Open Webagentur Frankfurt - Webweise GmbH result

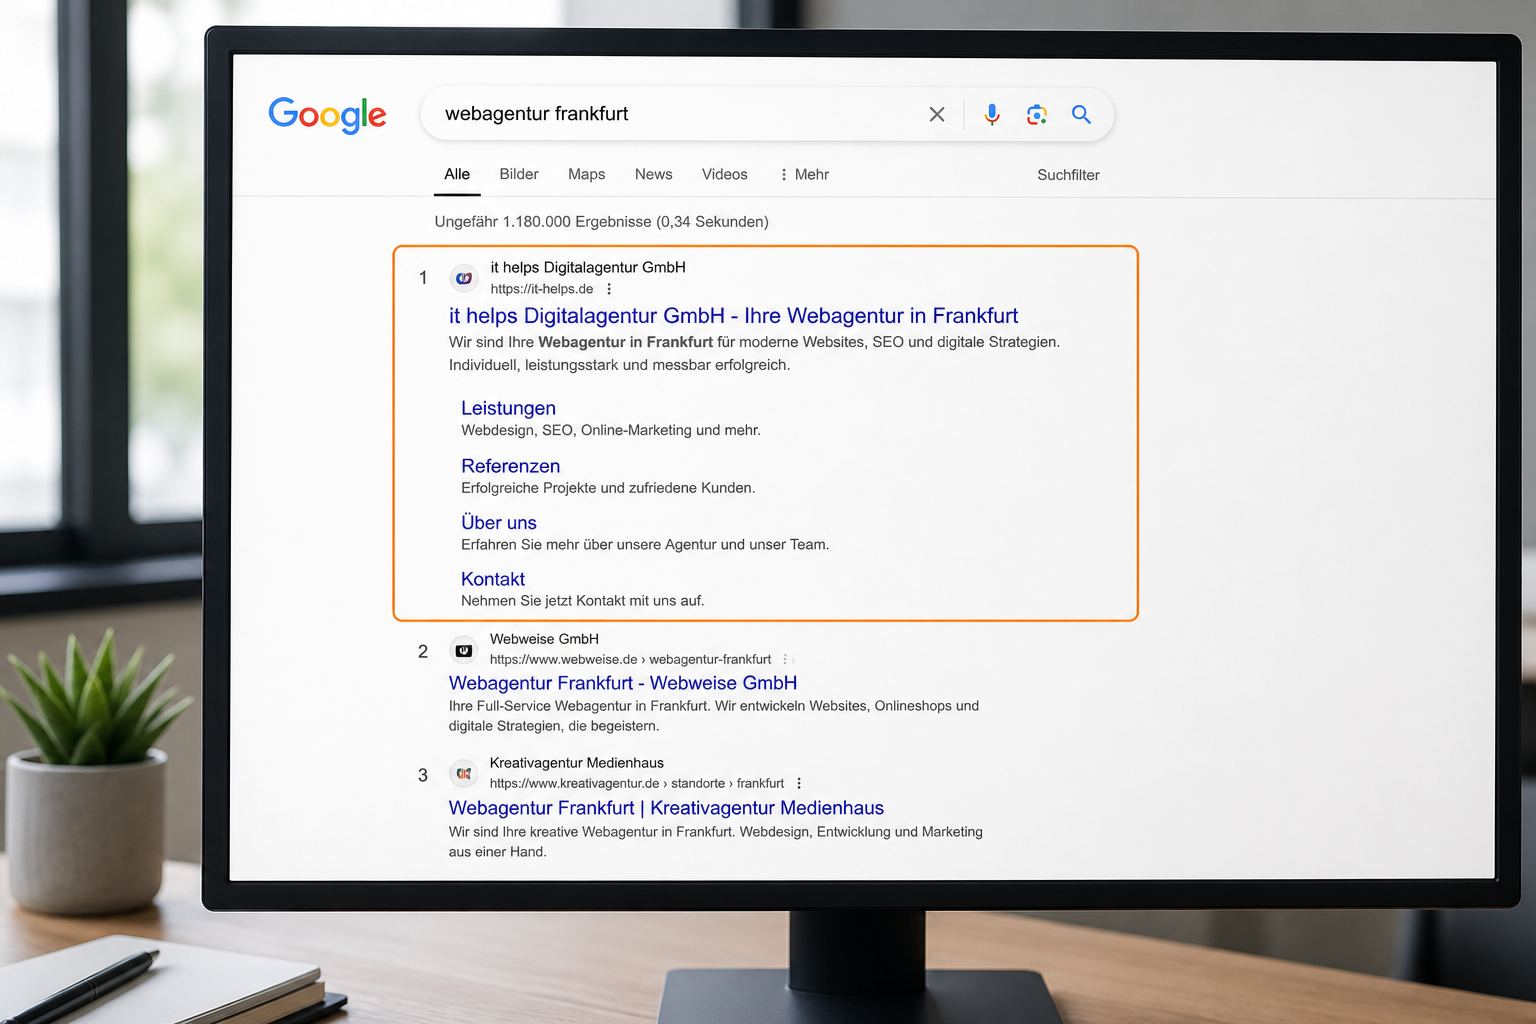coord(623,683)
